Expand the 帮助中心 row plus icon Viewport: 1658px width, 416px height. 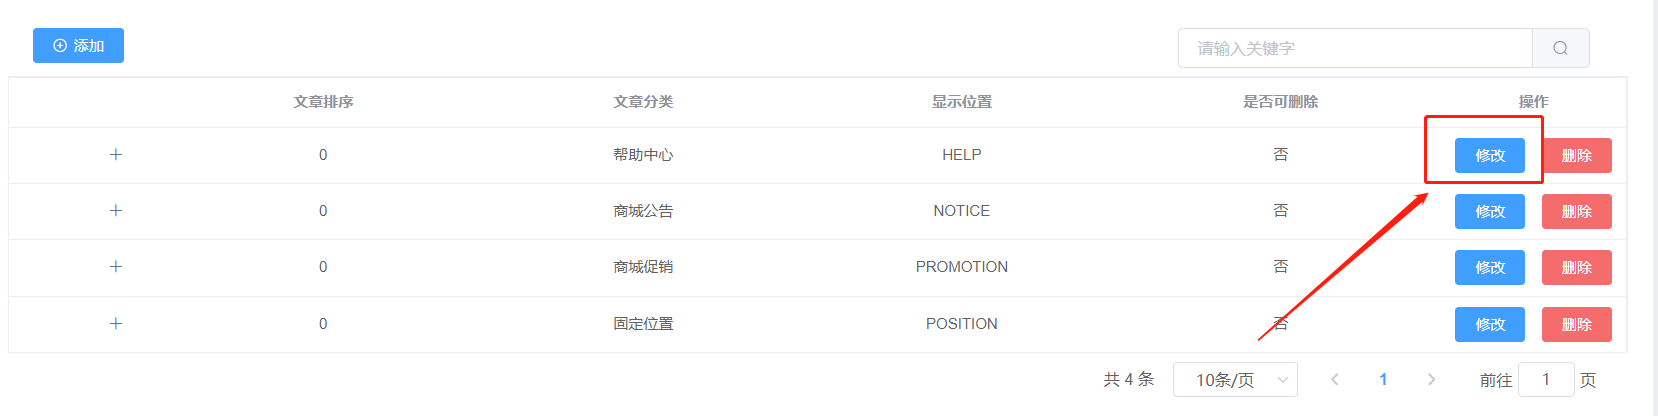(116, 154)
